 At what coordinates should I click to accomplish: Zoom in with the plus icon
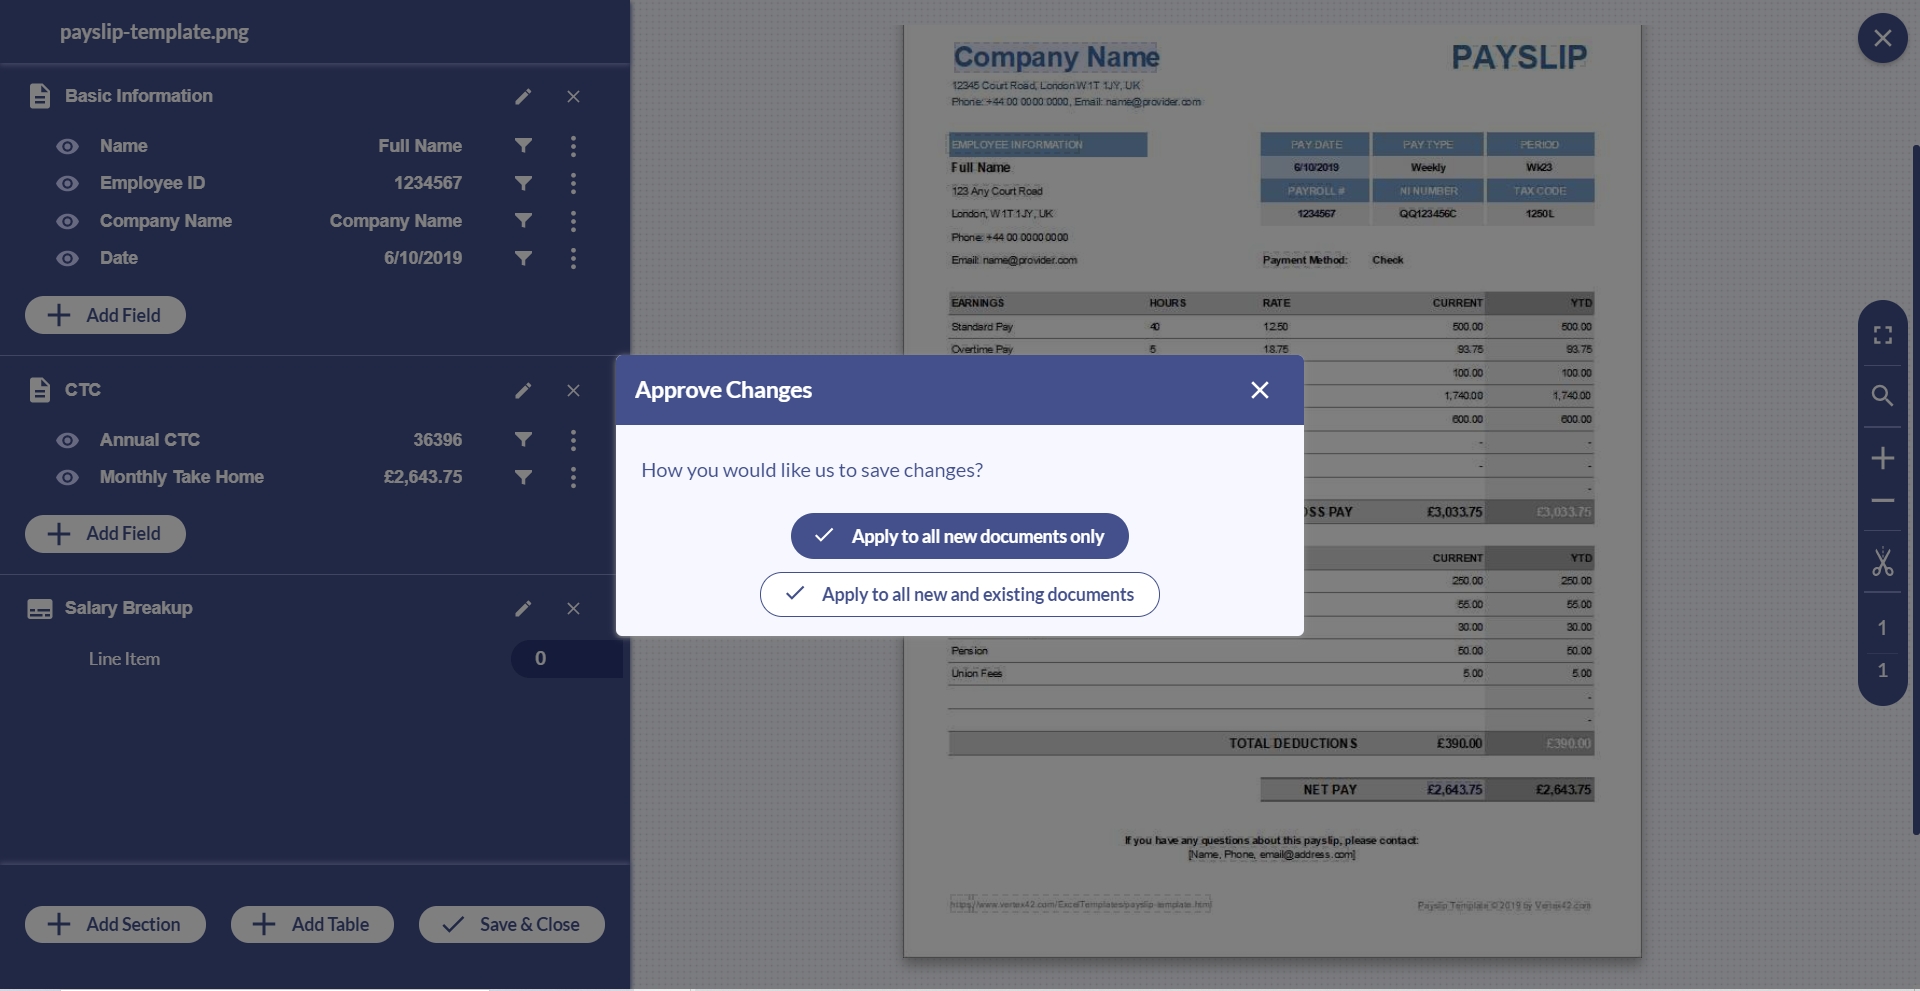1882,458
